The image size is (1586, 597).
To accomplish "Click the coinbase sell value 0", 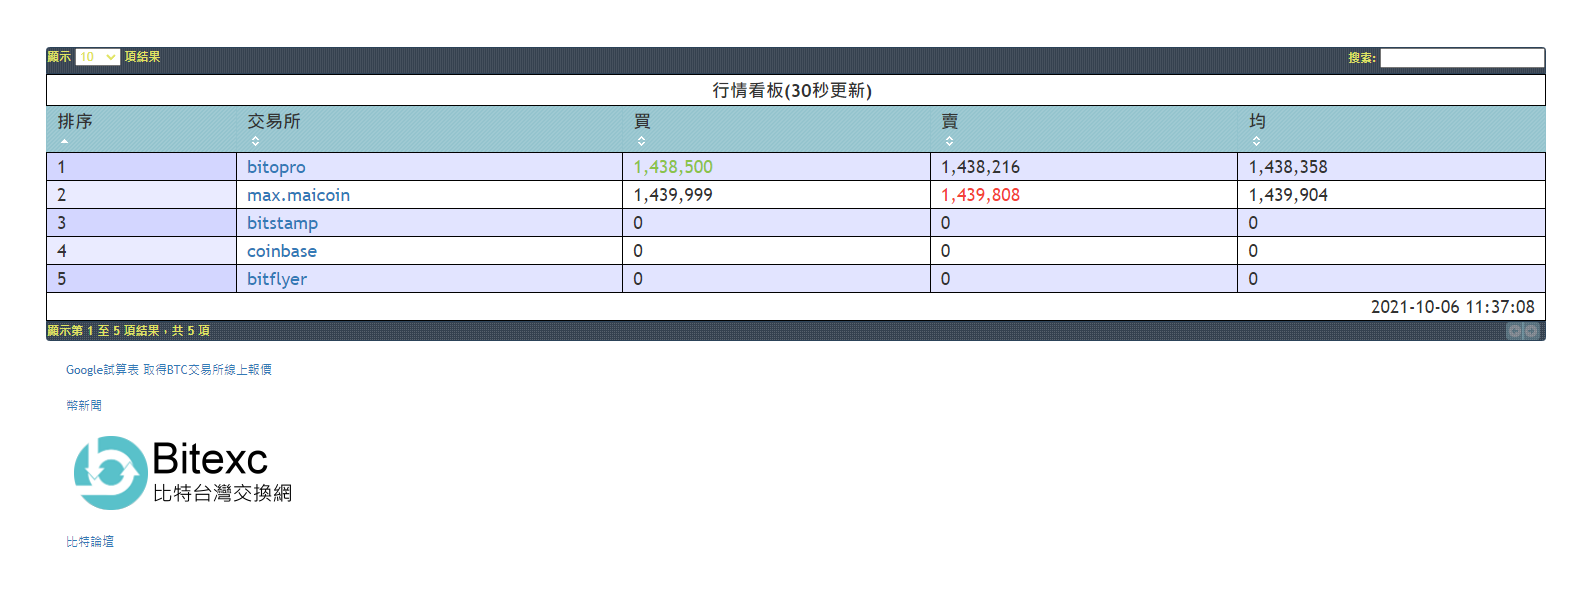I will click(946, 251).
